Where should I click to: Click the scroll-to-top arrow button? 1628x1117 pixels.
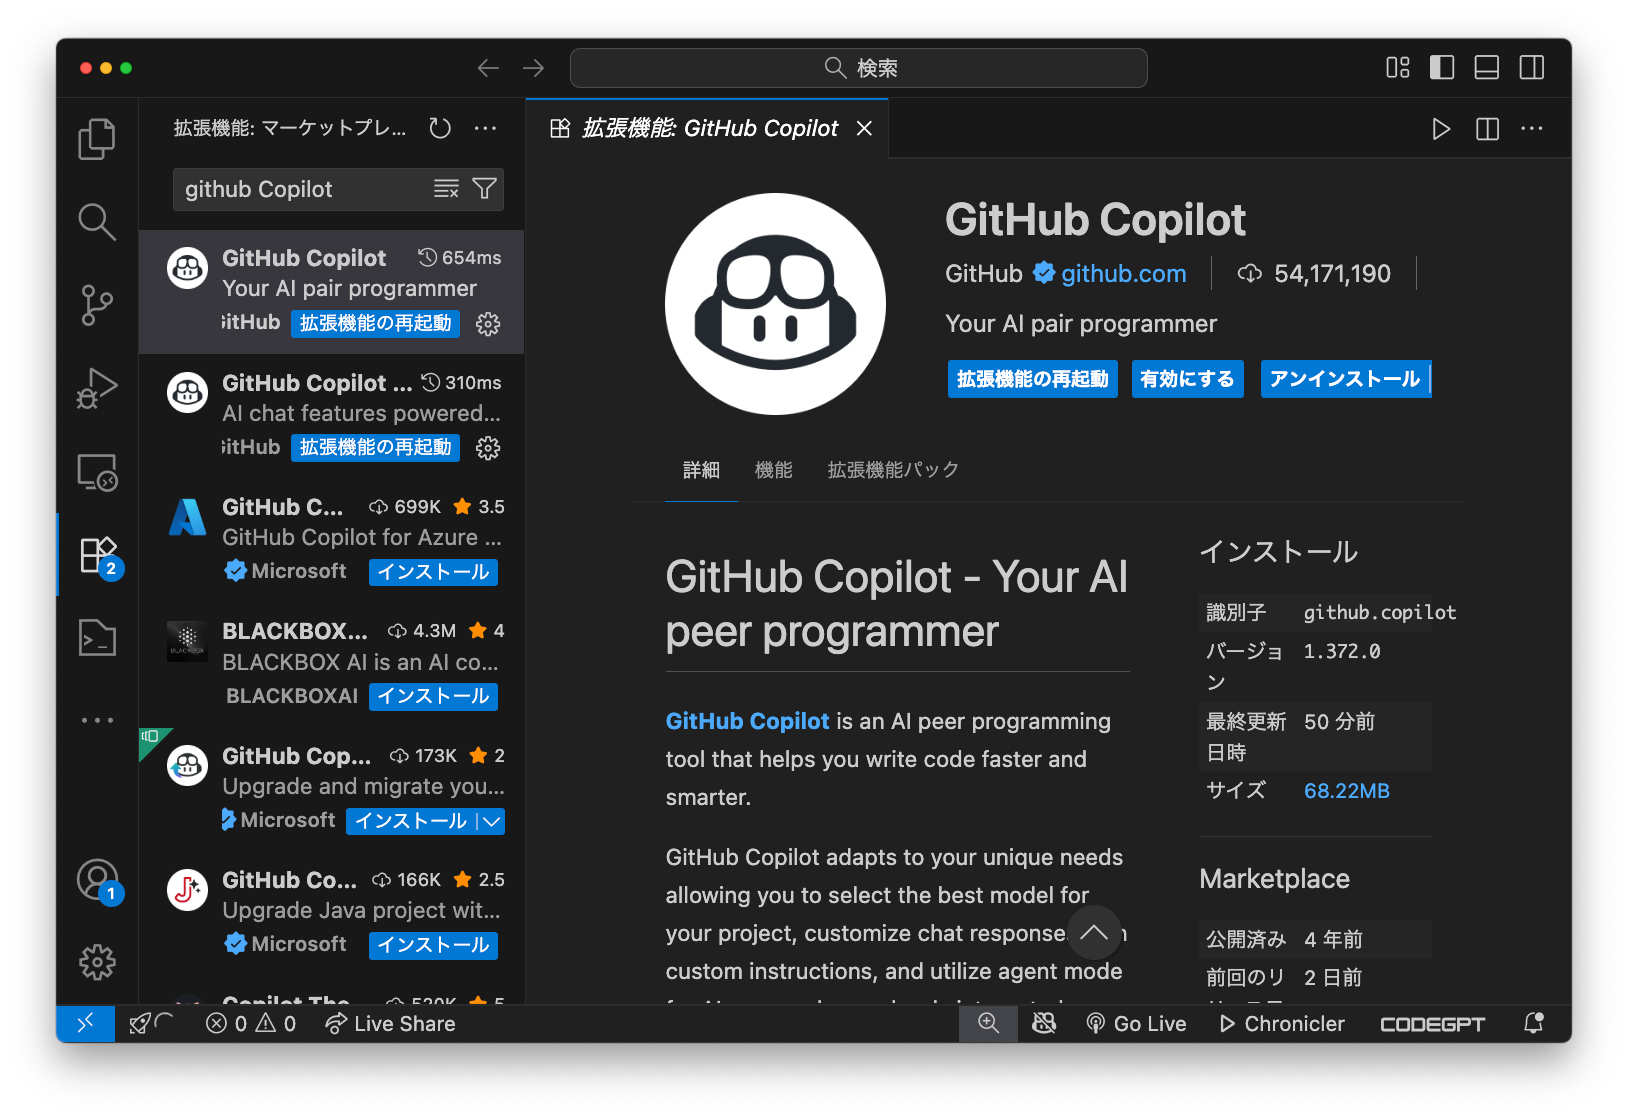tap(1094, 933)
